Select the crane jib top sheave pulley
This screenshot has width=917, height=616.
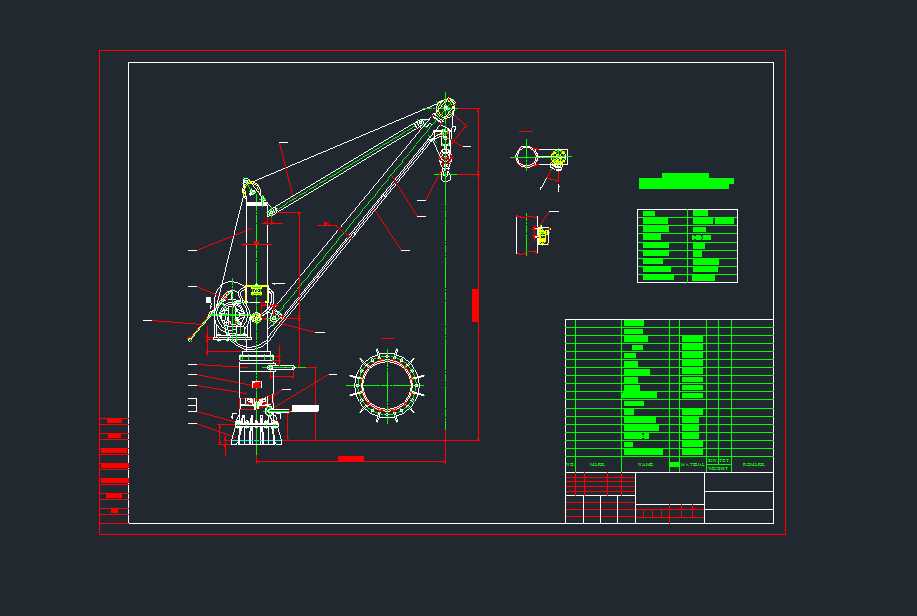446,108
